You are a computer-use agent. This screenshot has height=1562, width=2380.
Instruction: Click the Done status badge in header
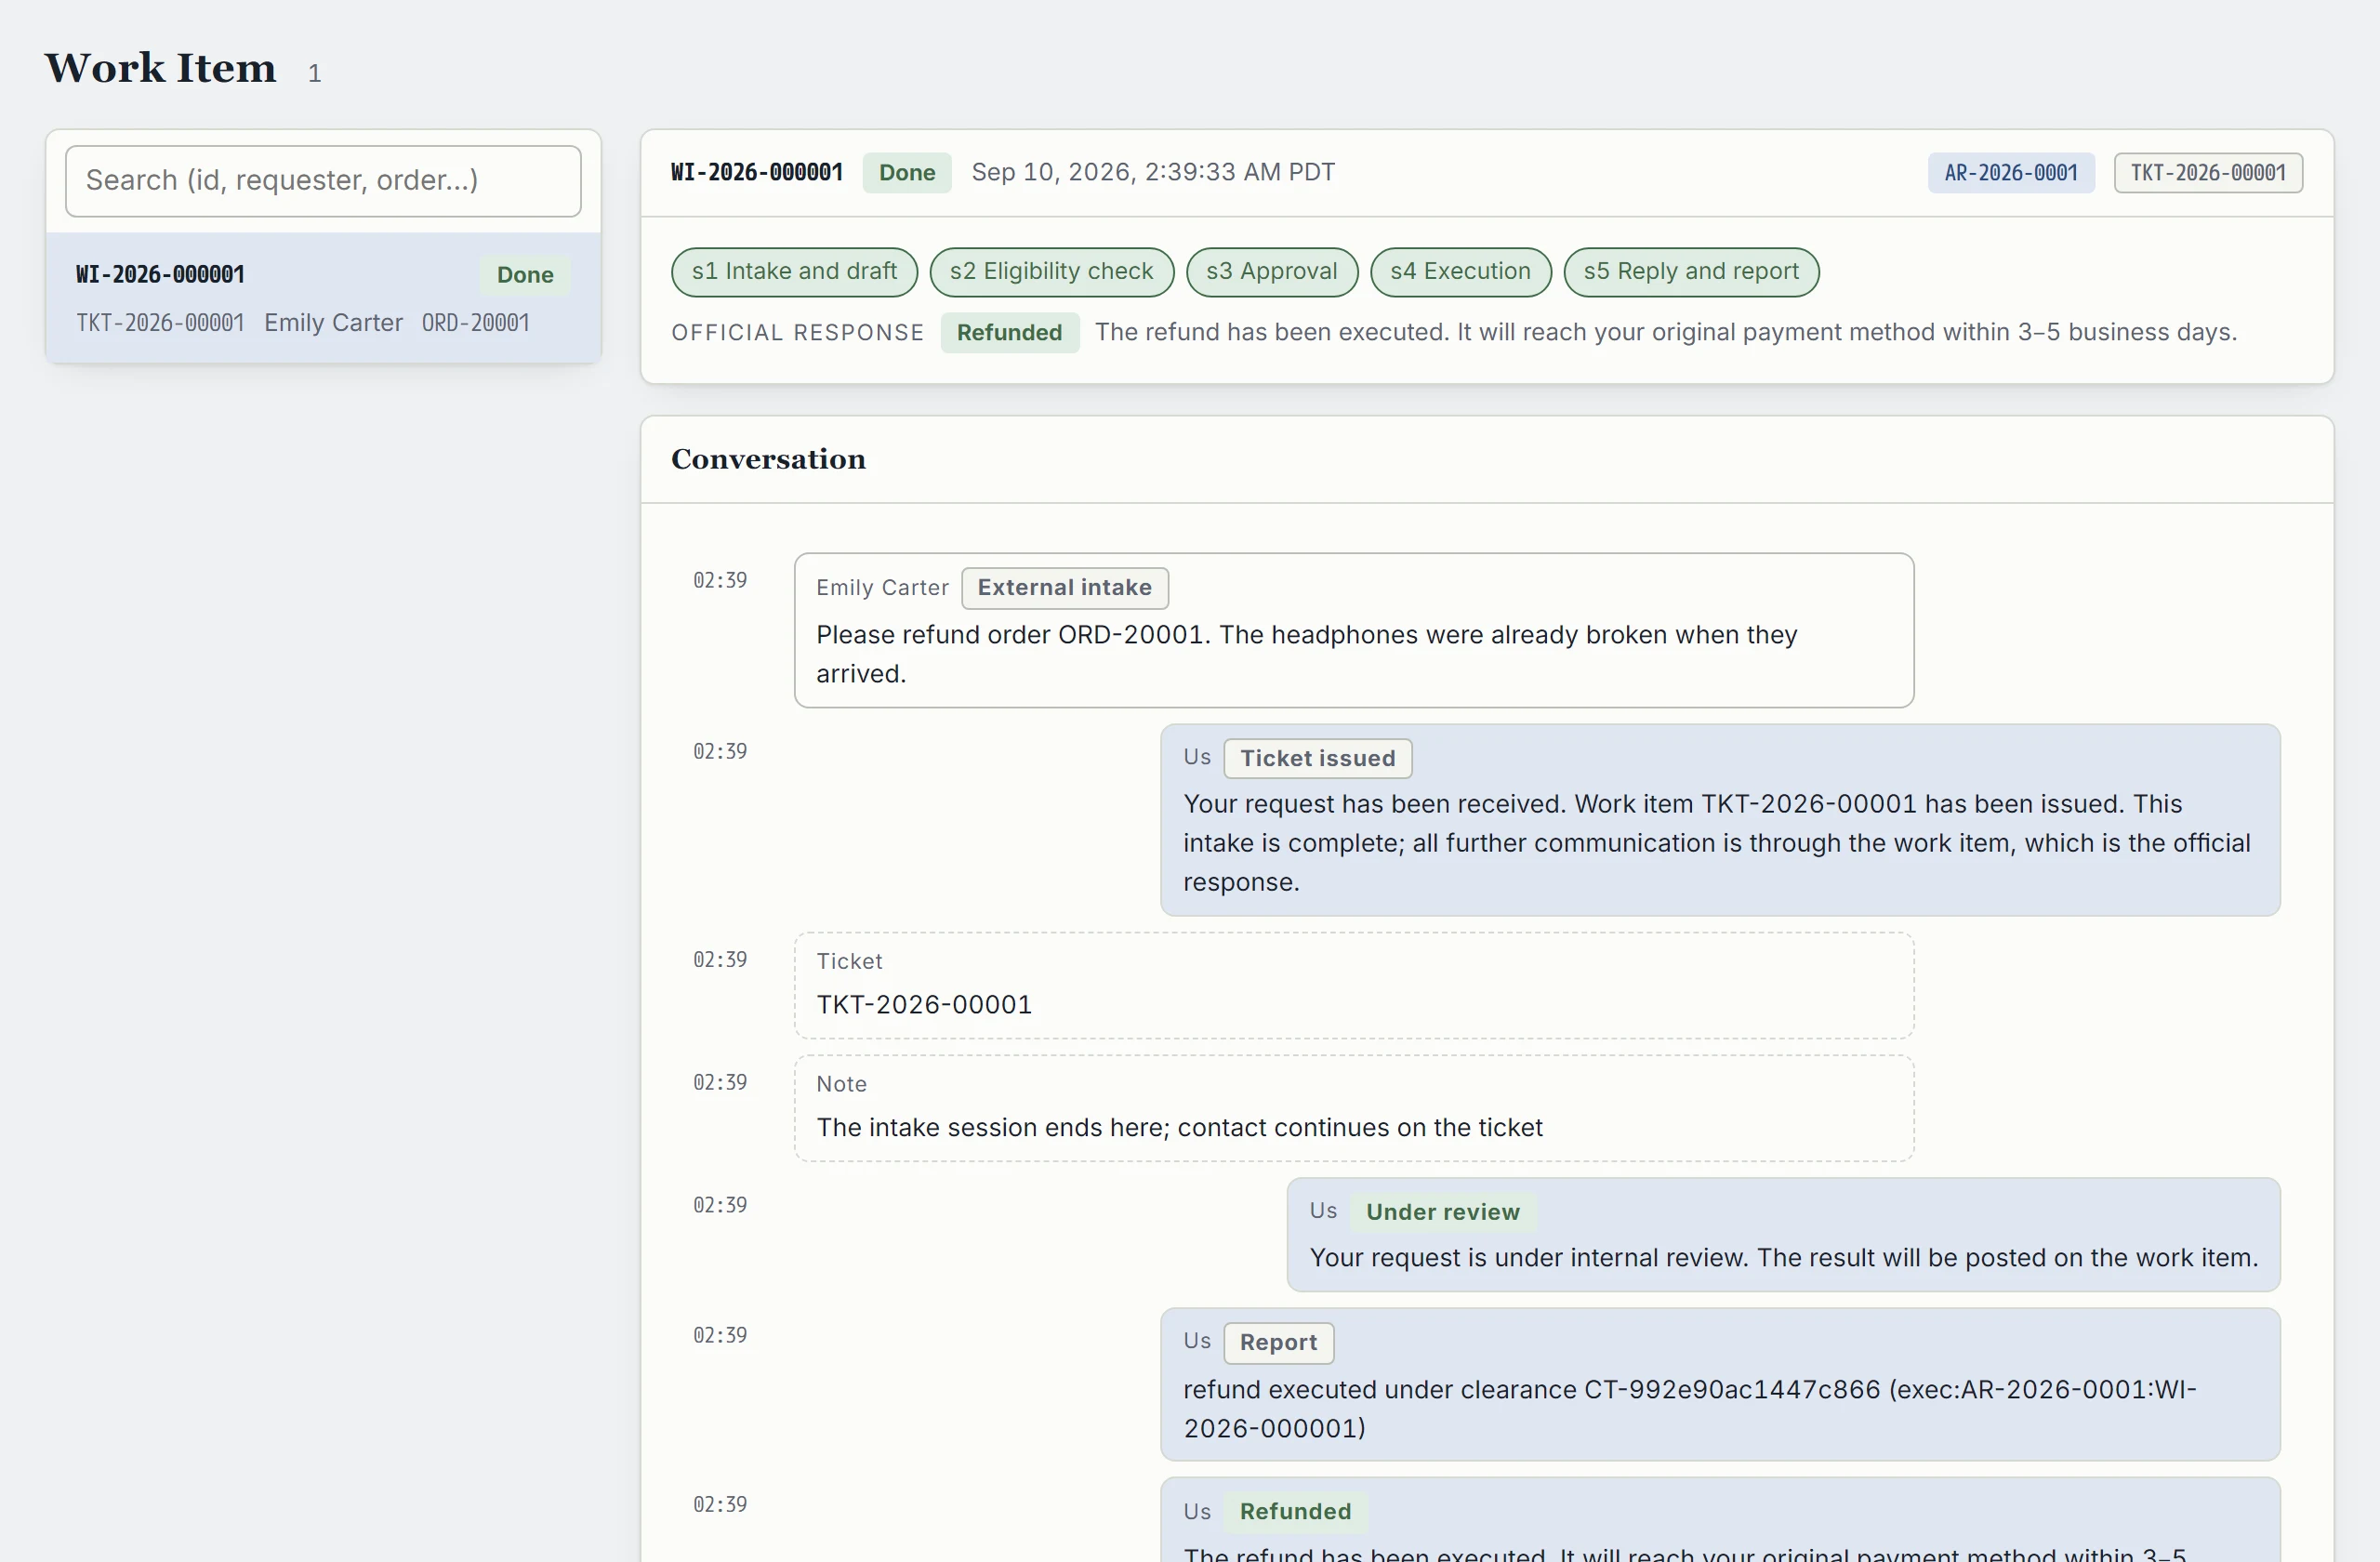[906, 172]
